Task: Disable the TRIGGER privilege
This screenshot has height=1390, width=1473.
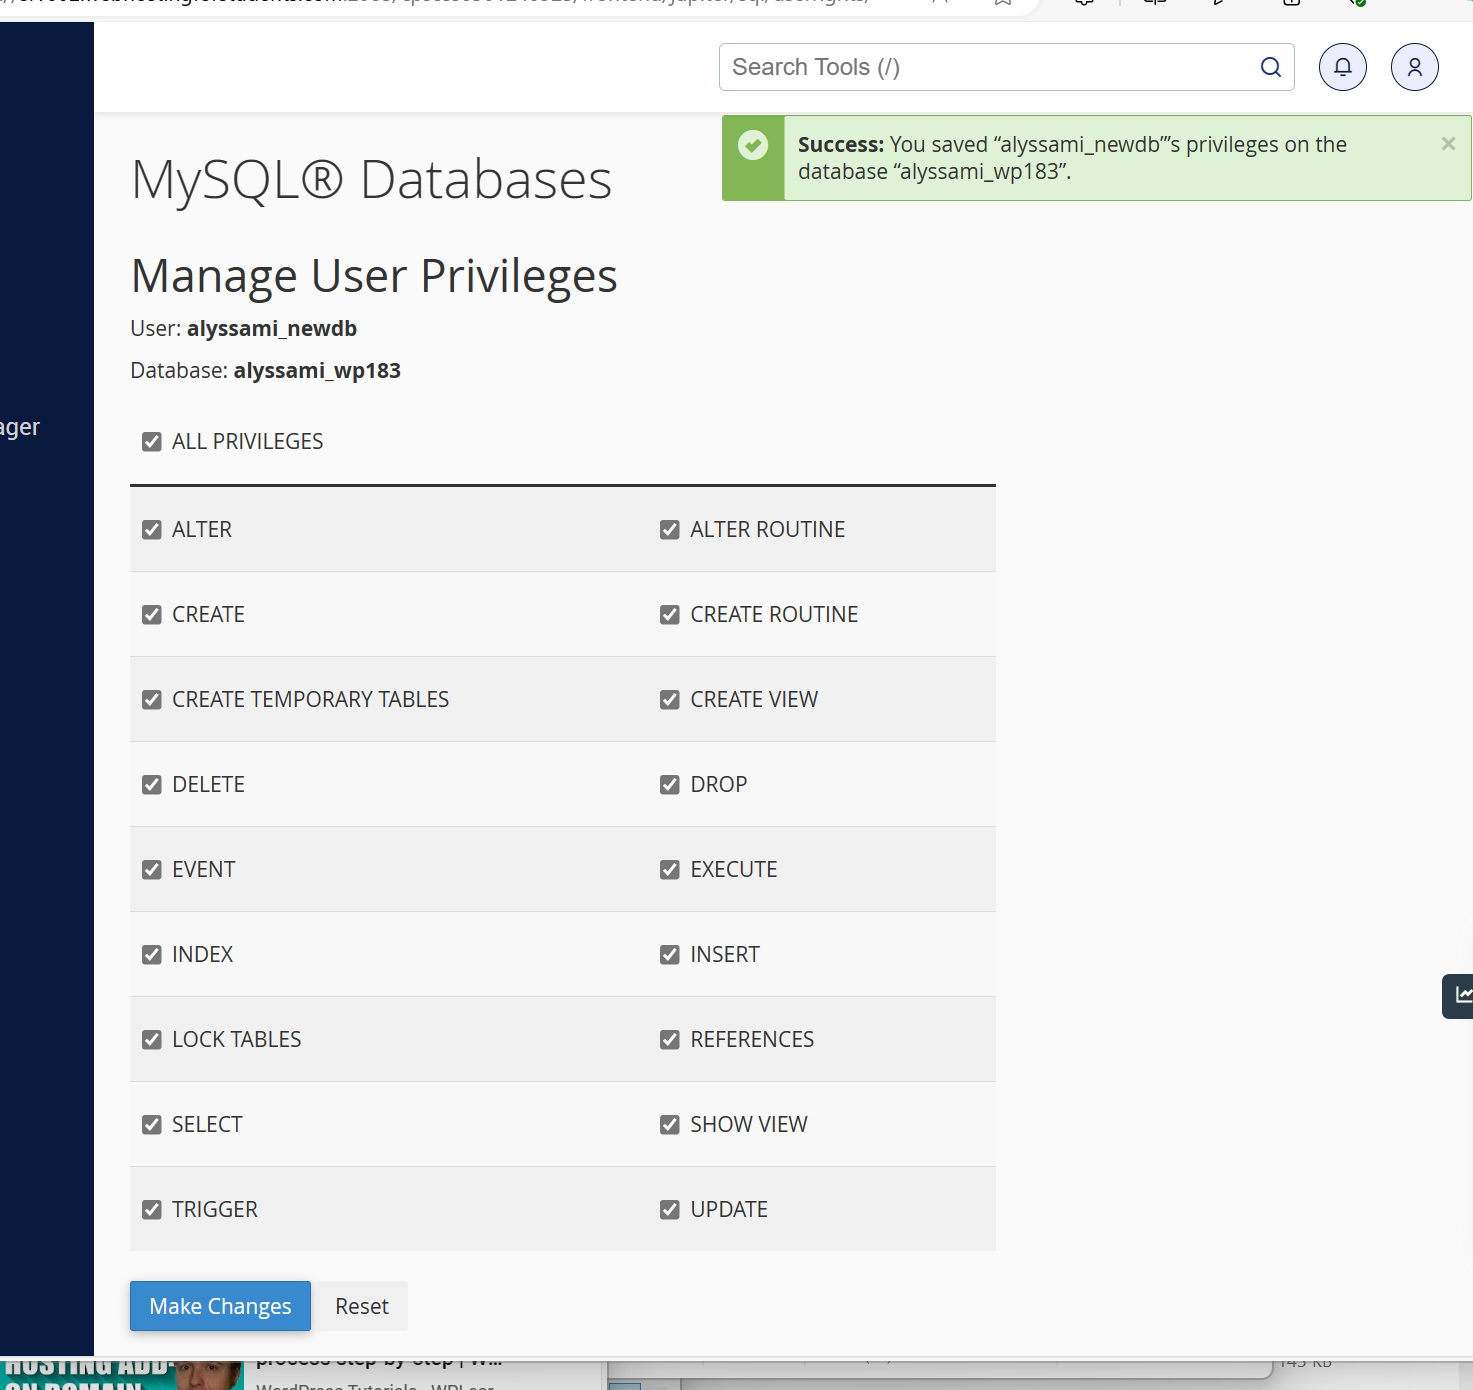Action: click(152, 1210)
